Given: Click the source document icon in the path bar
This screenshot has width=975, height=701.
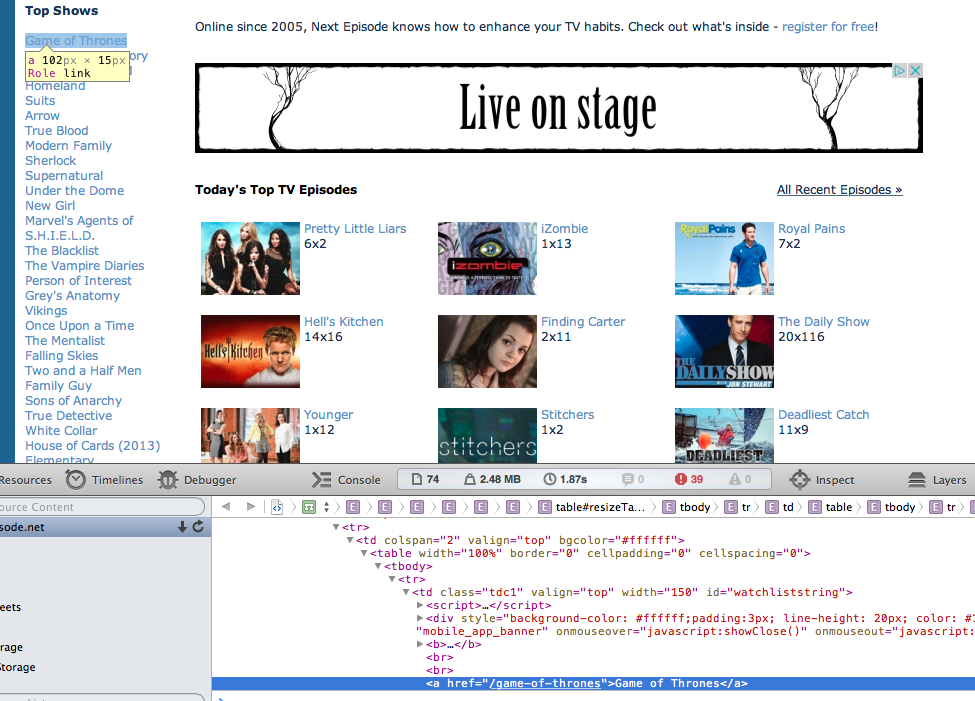Looking at the screenshot, I should pos(277,507).
